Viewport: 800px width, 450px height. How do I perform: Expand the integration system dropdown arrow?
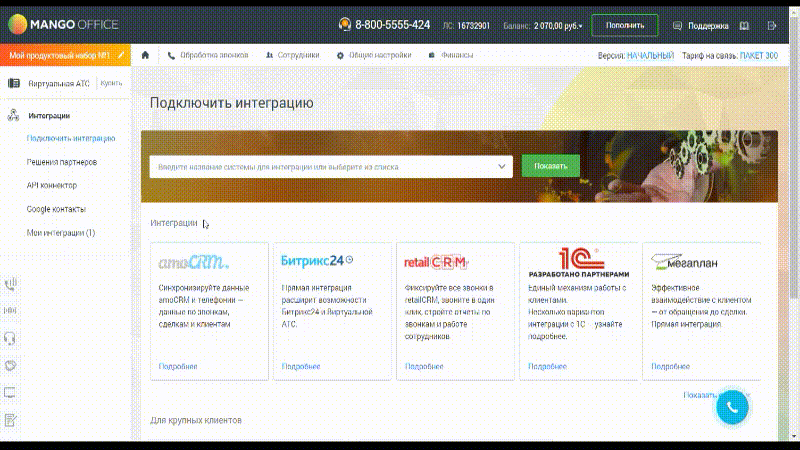click(502, 166)
